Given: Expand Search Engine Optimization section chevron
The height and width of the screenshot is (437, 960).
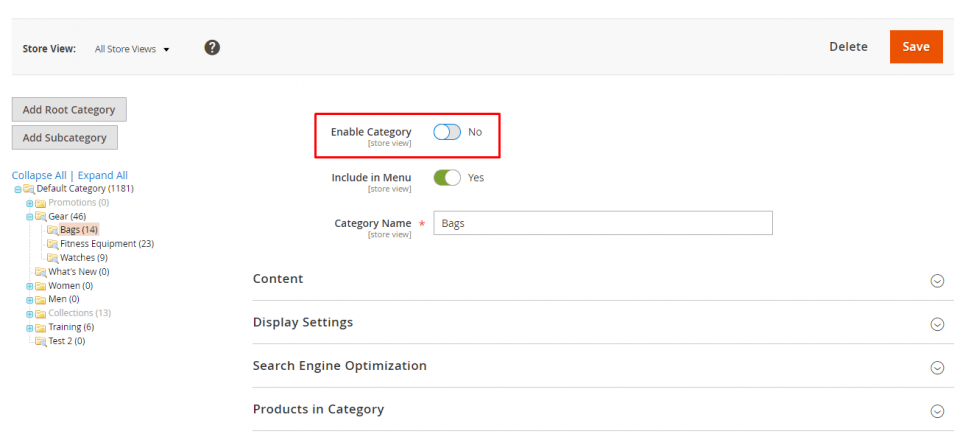Looking at the screenshot, I should click(937, 367).
